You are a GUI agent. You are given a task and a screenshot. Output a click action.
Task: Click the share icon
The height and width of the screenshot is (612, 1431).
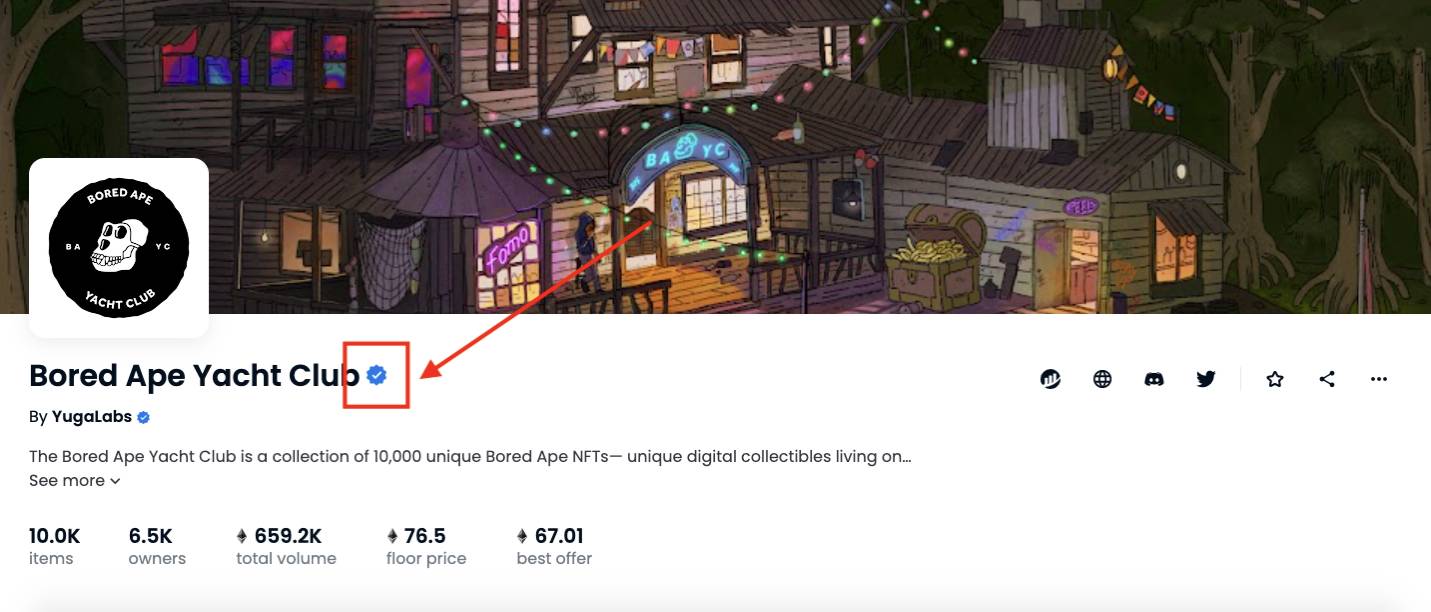point(1327,379)
